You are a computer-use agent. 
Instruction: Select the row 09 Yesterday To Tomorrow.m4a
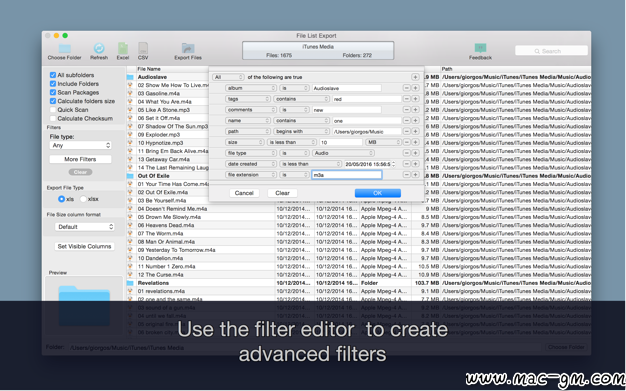[x=359, y=250]
